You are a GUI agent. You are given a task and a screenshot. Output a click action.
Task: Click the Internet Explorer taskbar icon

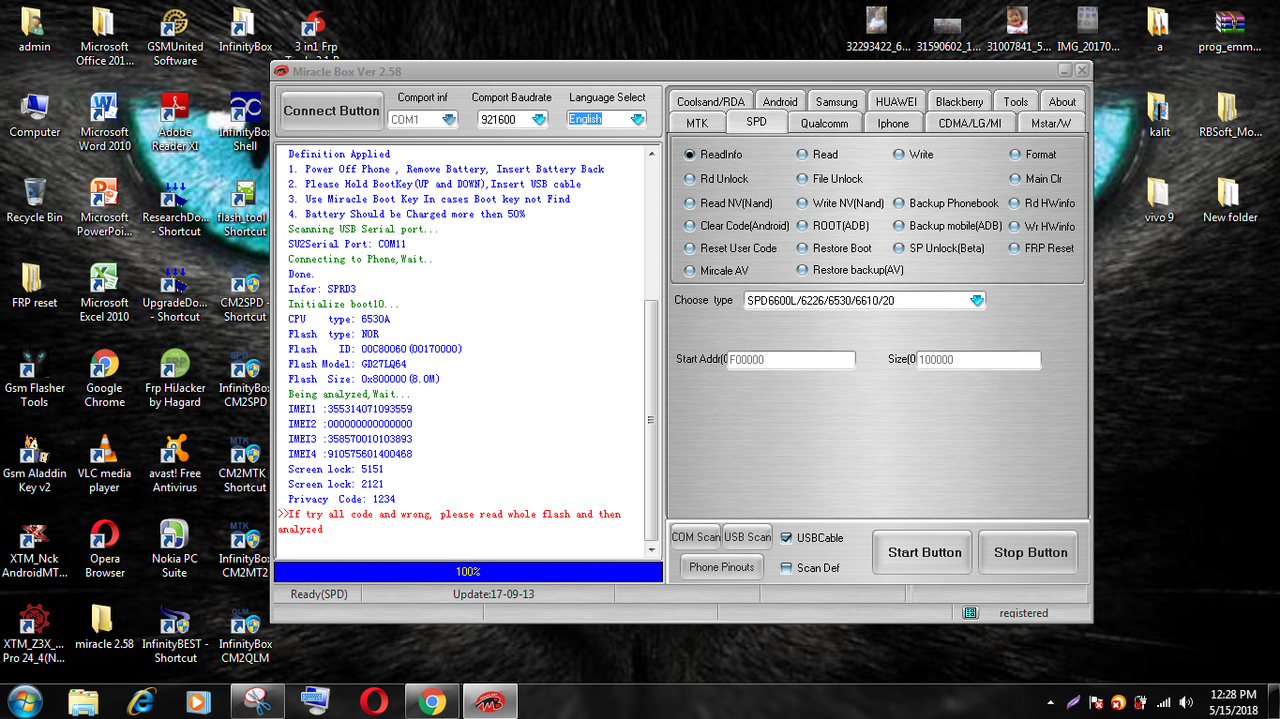pyautogui.click(x=141, y=701)
